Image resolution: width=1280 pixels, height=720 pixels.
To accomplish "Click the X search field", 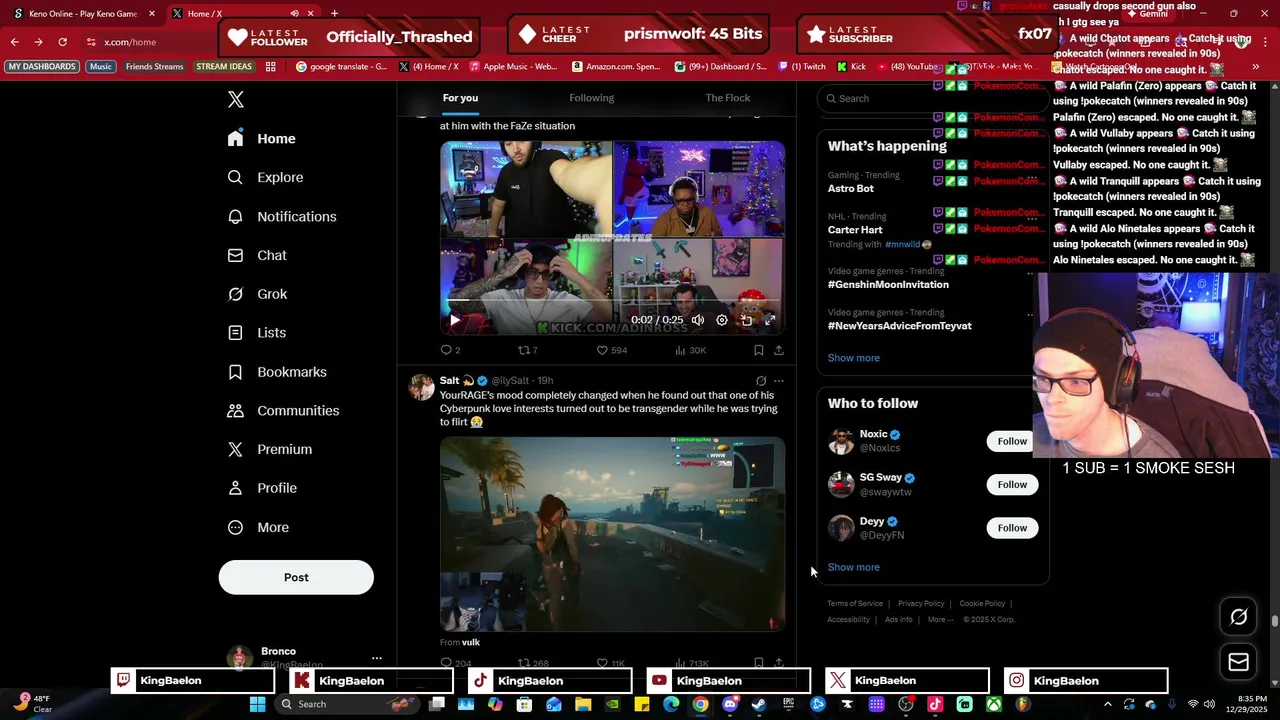I will [x=933, y=98].
